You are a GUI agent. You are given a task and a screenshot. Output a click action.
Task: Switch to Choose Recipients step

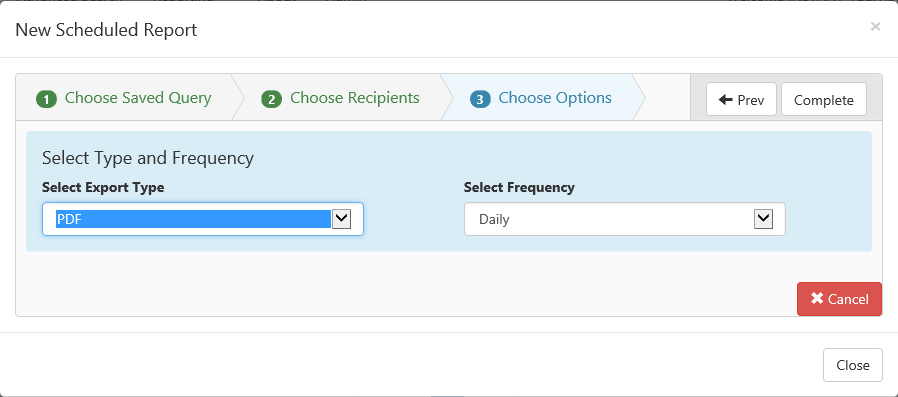(355, 98)
